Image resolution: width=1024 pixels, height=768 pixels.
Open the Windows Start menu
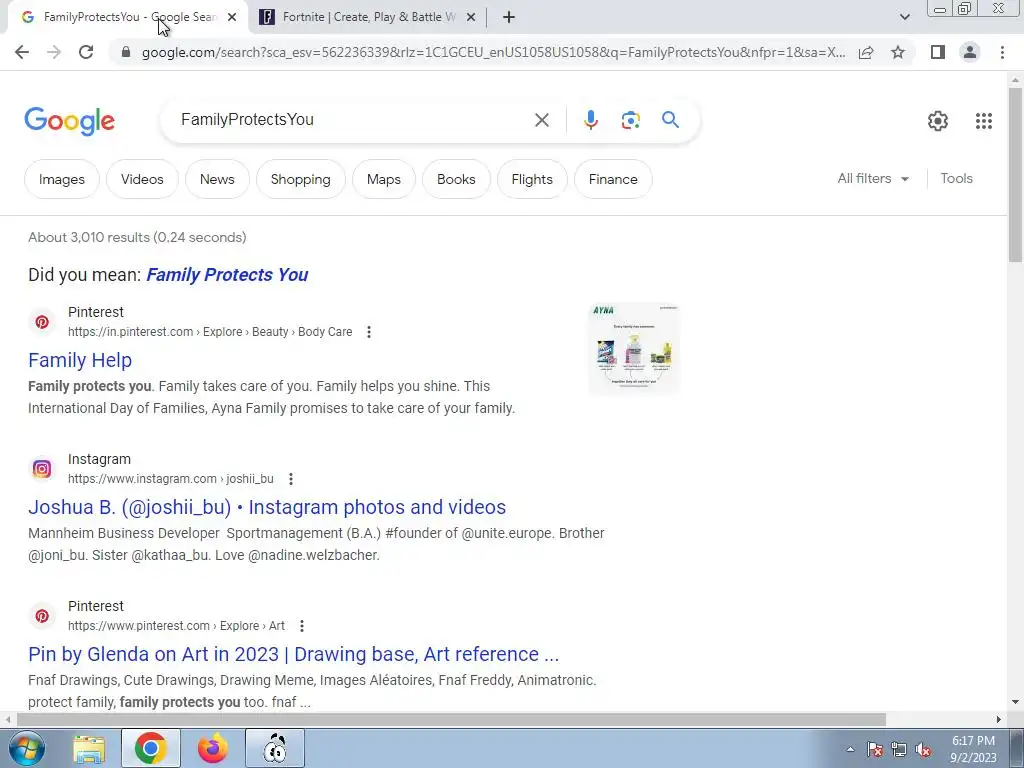[26, 748]
